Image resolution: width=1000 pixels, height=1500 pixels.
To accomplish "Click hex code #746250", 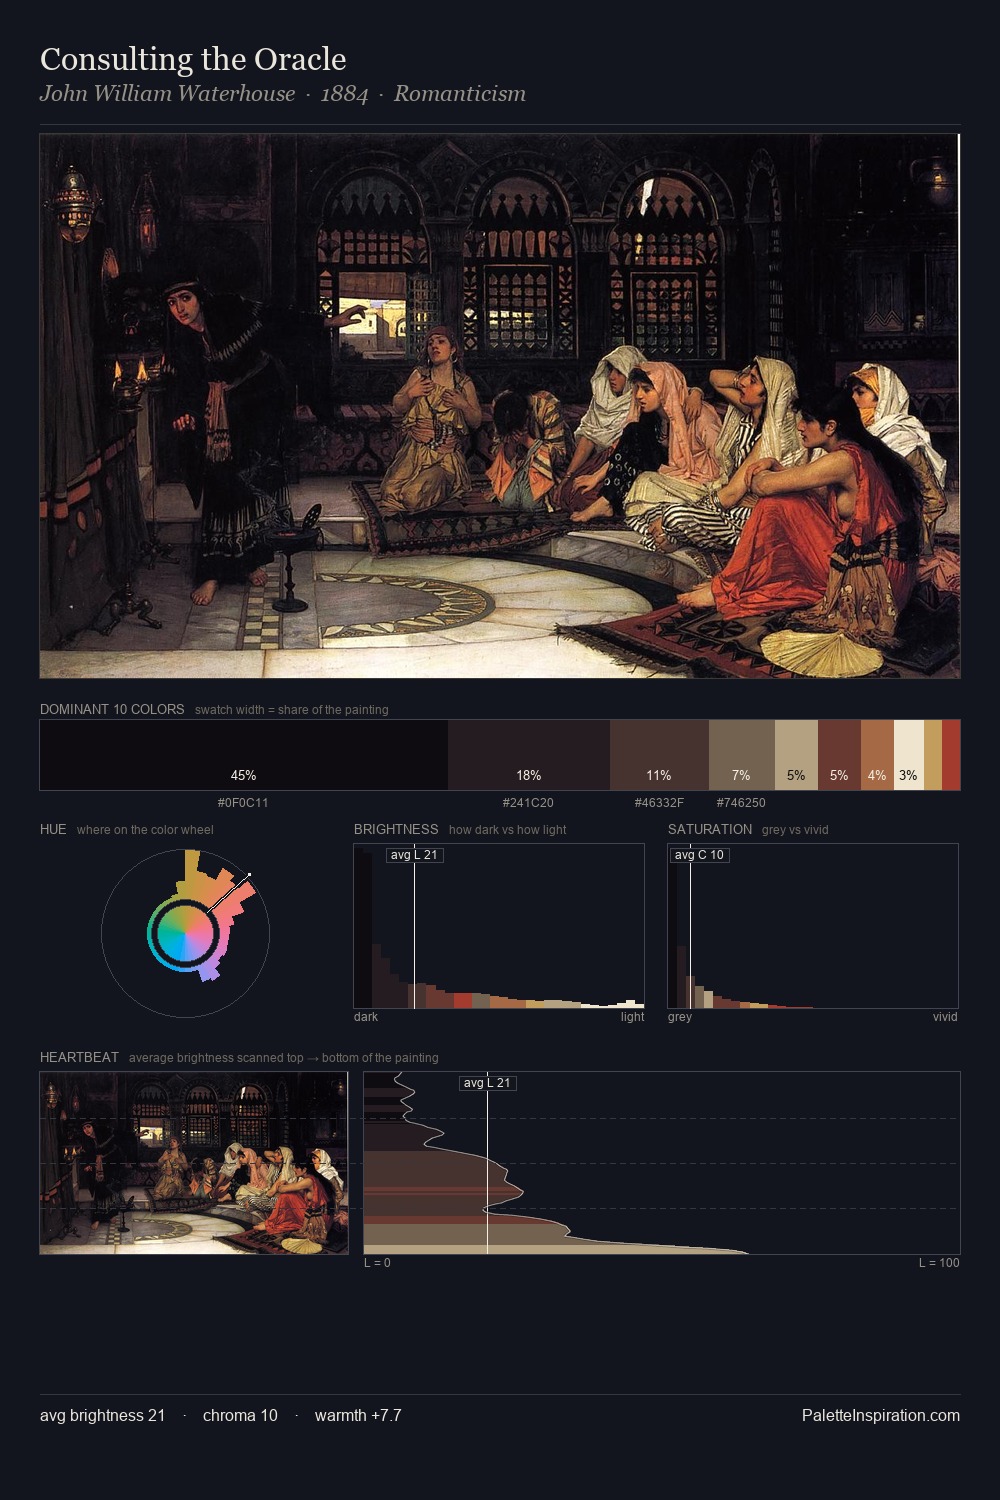I will [741, 803].
